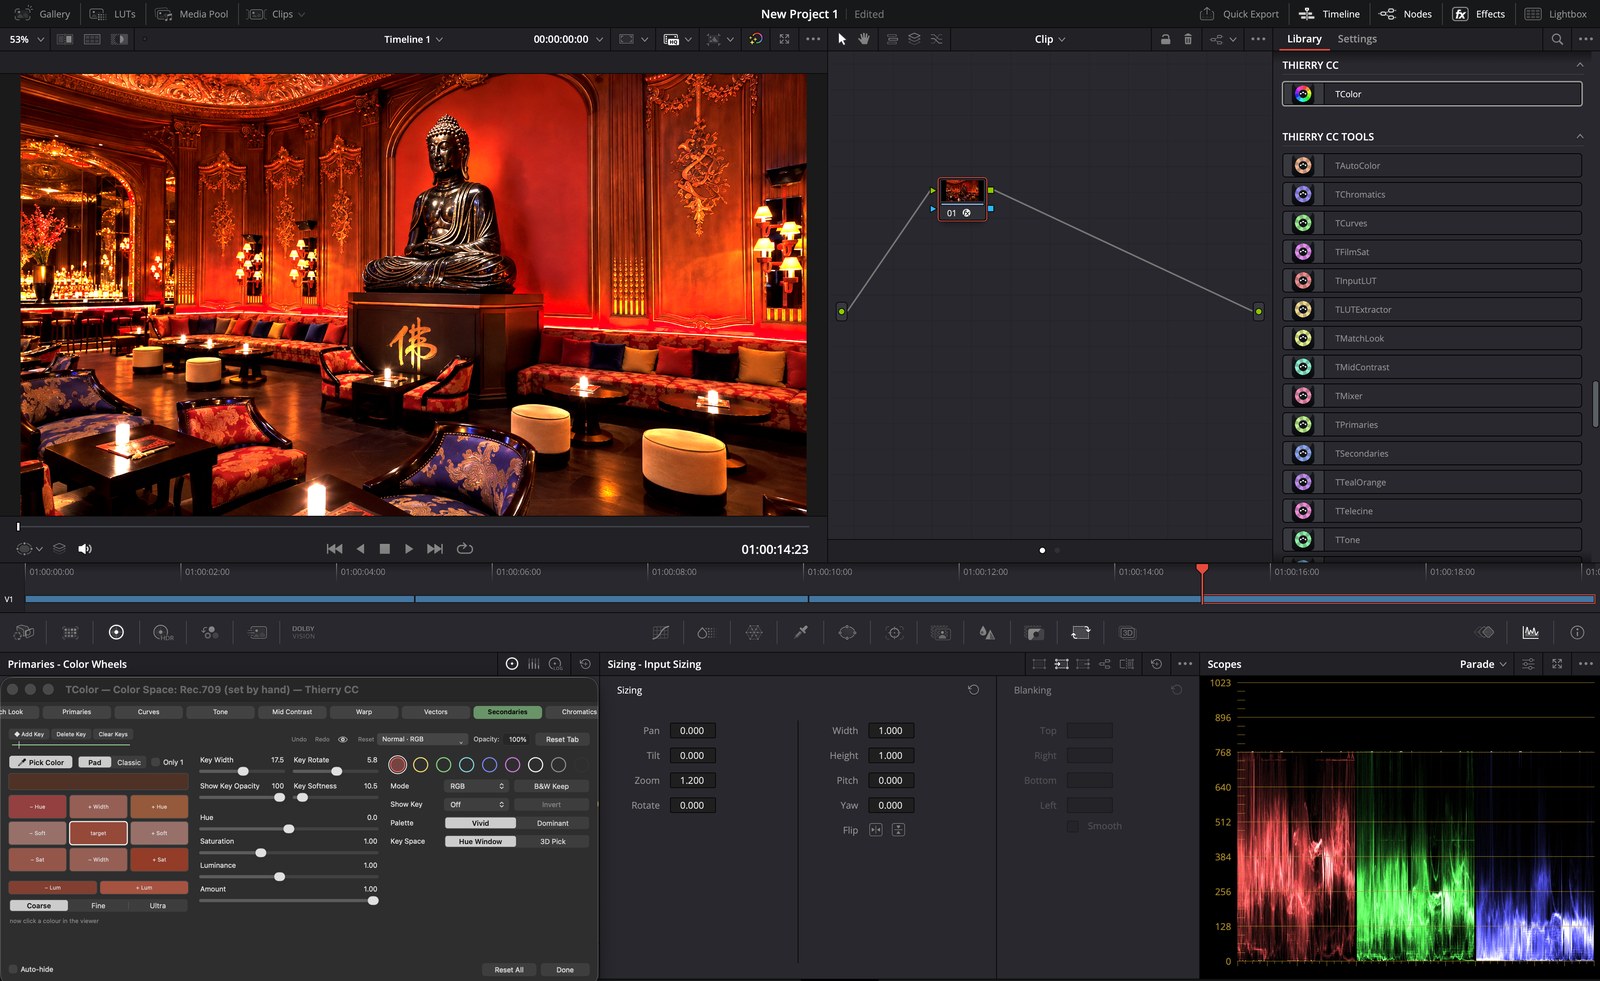Click the Reset Tab button
The height and width of the screenshot is (981, 1600).
coord(562,740)
